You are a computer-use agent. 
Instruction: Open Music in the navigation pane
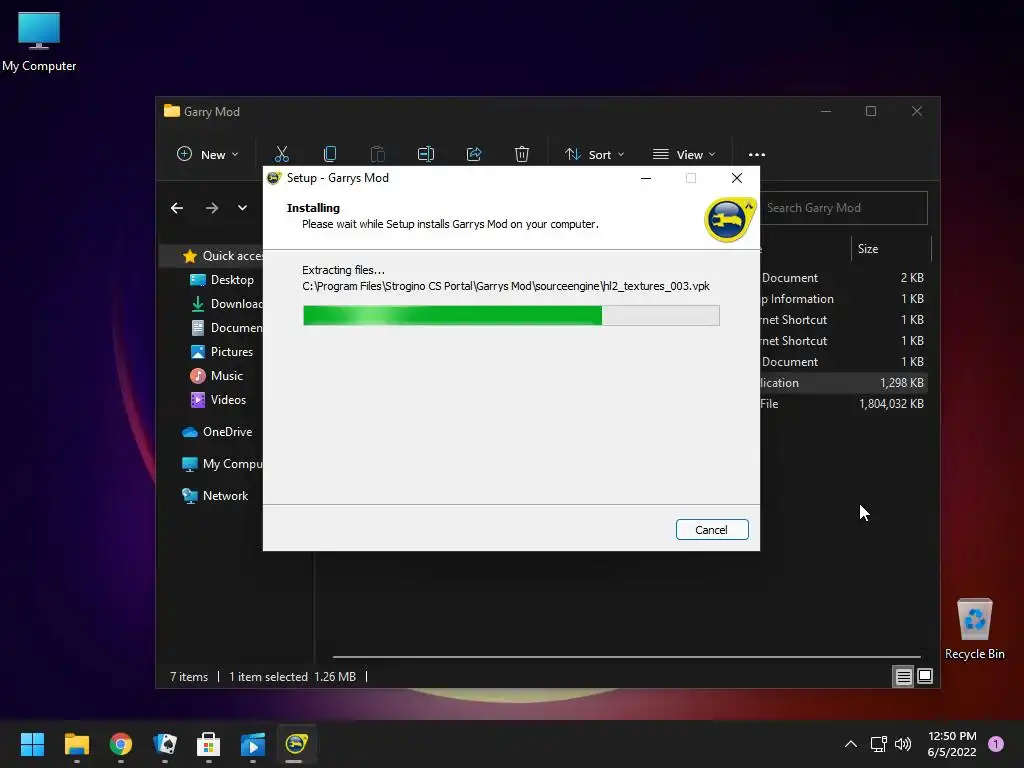pos(216,376)
